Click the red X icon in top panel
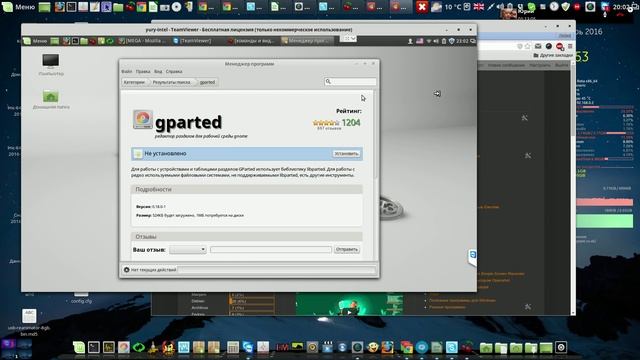The image size is (640, 360). (x=422, y=7)
